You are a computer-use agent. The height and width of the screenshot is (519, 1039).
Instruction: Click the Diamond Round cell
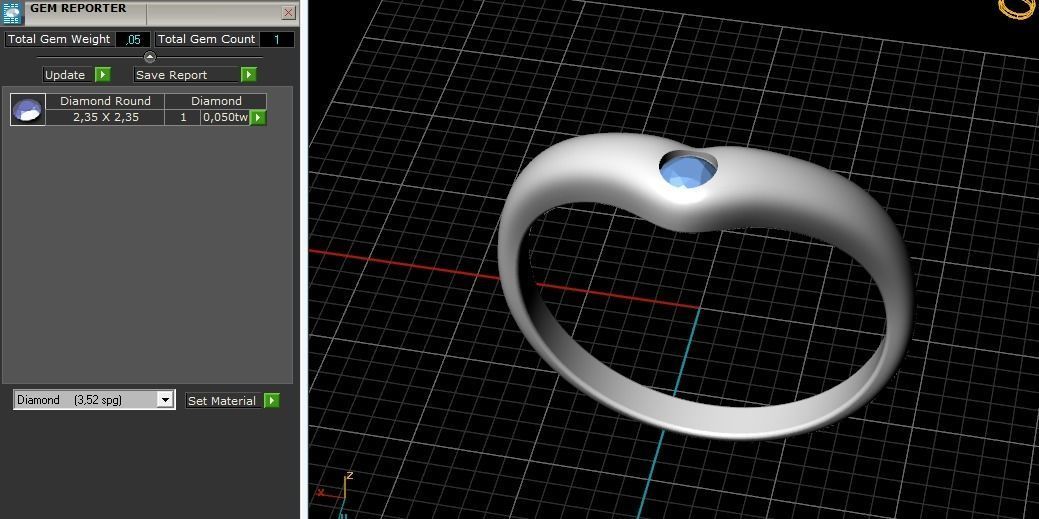(105, 101)
